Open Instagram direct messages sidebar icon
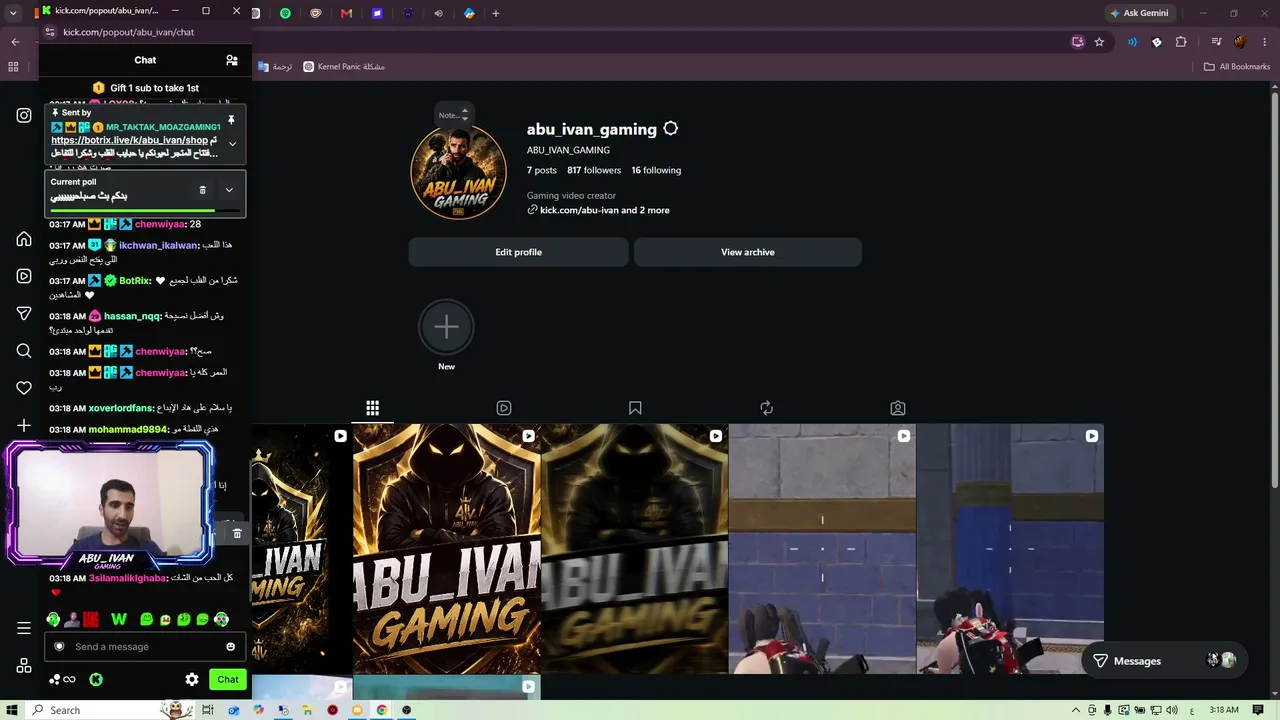 click(x=24, y=314)
